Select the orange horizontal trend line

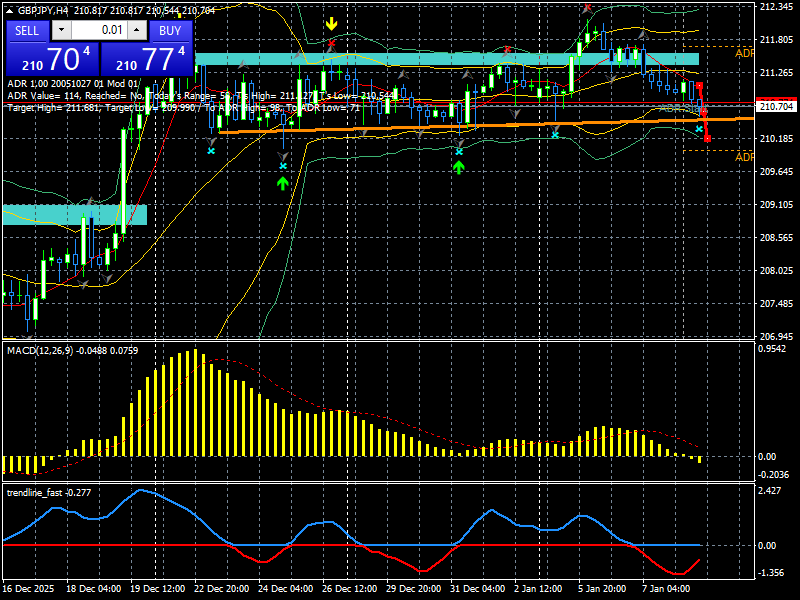click(x=486, y=126)
